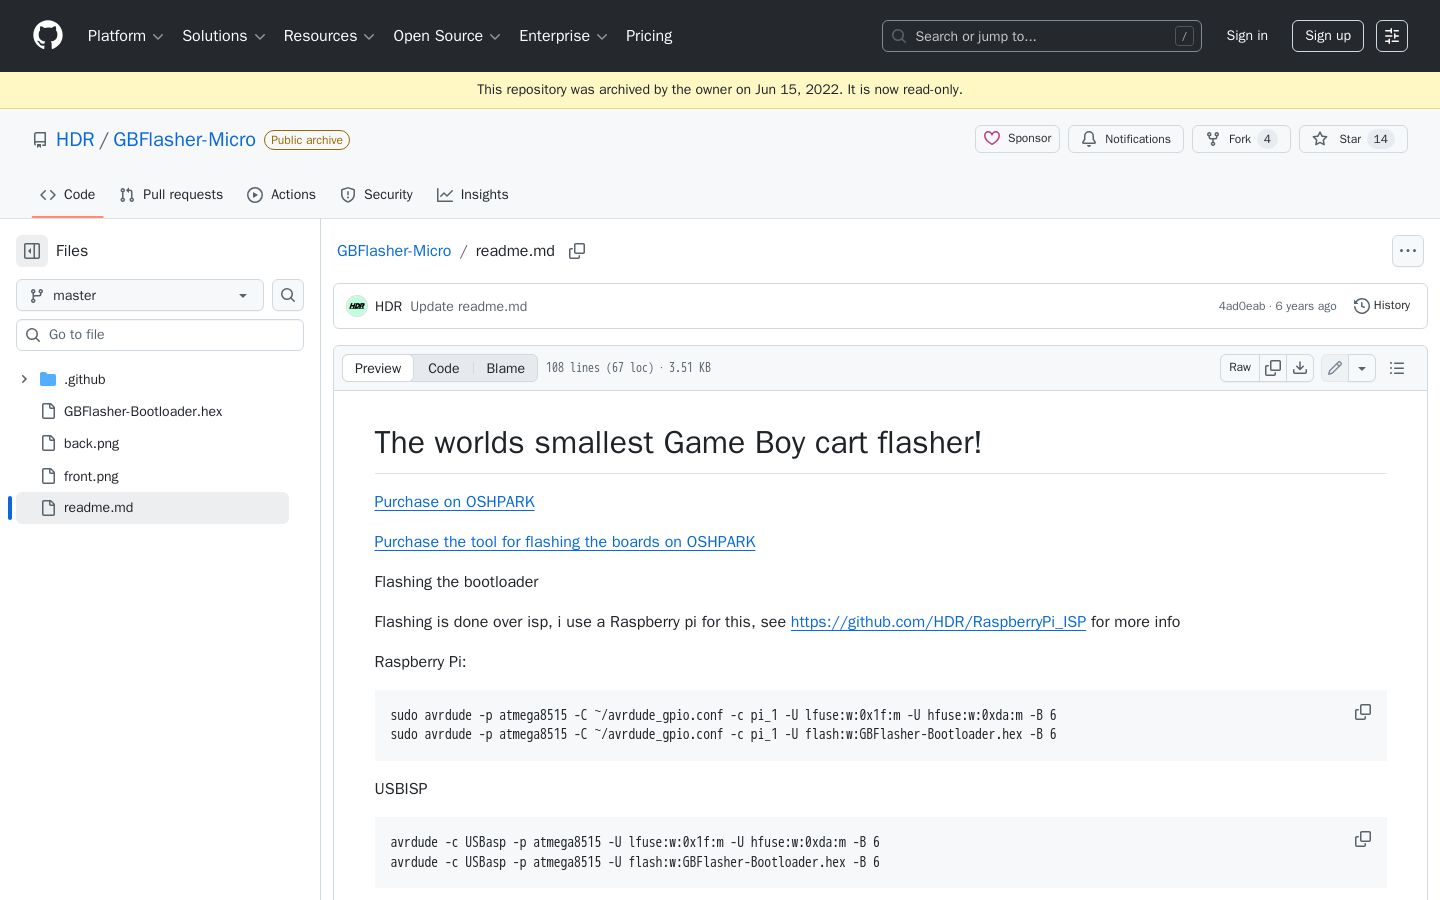The image size is (1440, 900).
Task: Copy the Raspberry Pi avrdude commands
Action: tap(1363, 712)
